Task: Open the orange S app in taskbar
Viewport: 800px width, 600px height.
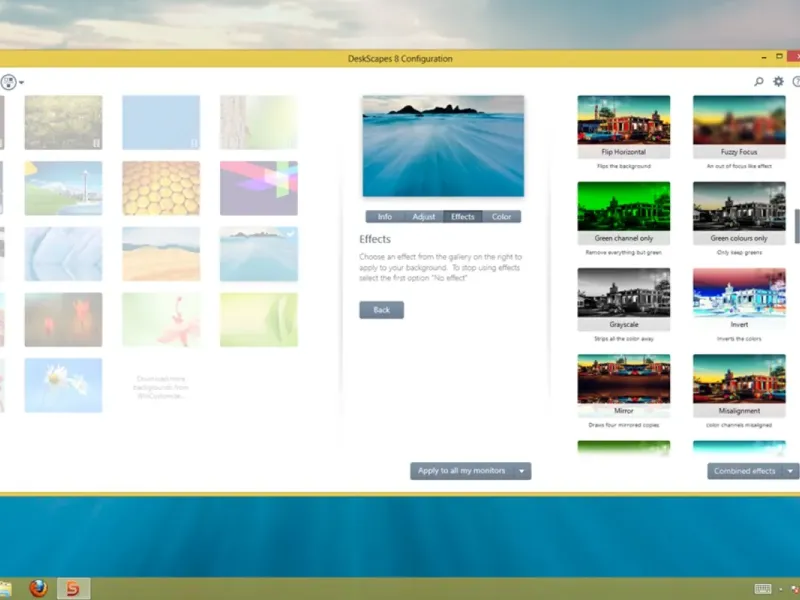Action: (x=73, y=588)
